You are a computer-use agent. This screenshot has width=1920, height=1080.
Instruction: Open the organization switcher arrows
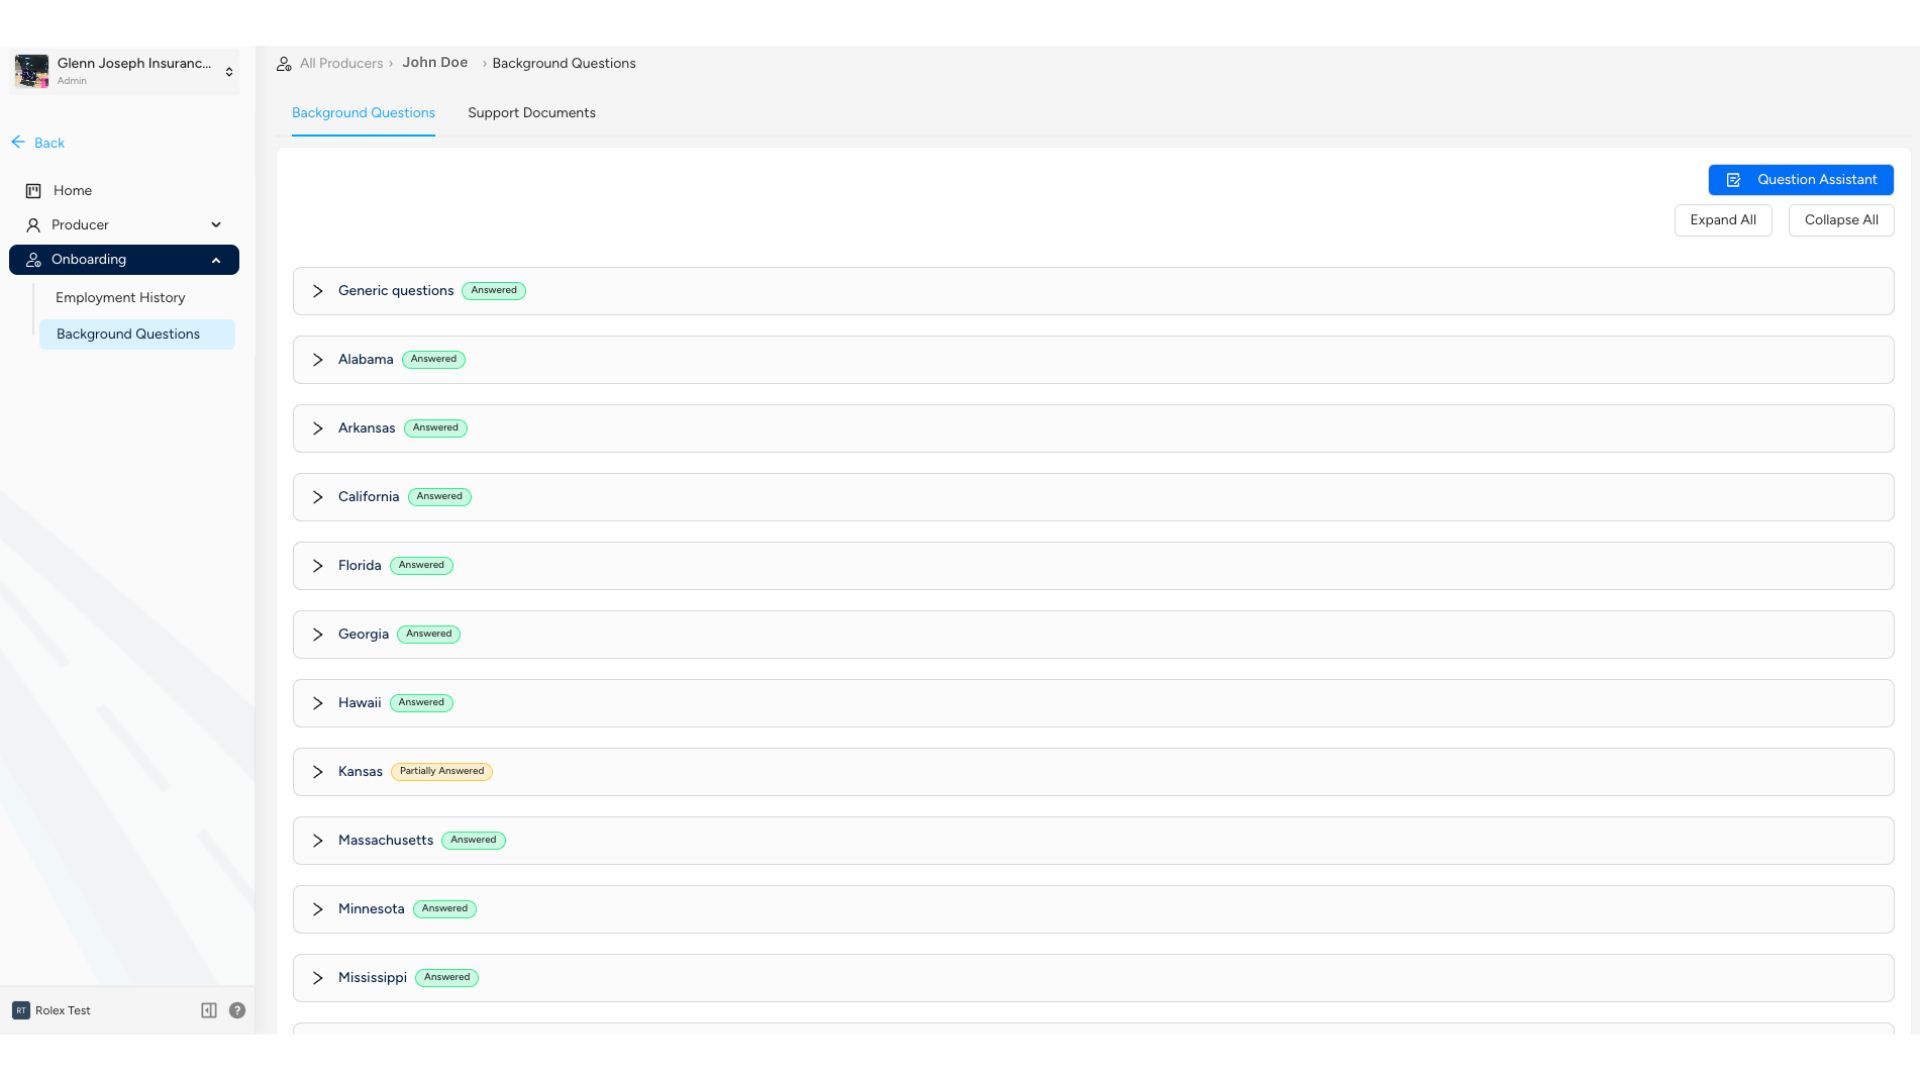click(229, 72)
